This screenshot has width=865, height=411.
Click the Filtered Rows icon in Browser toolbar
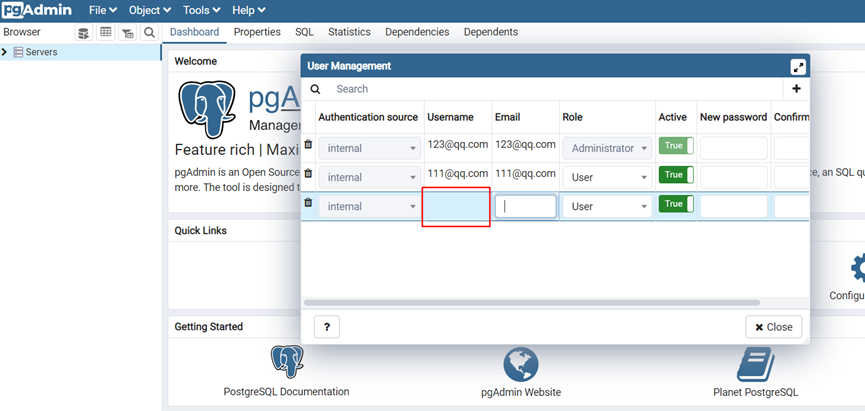coord(127,33)
